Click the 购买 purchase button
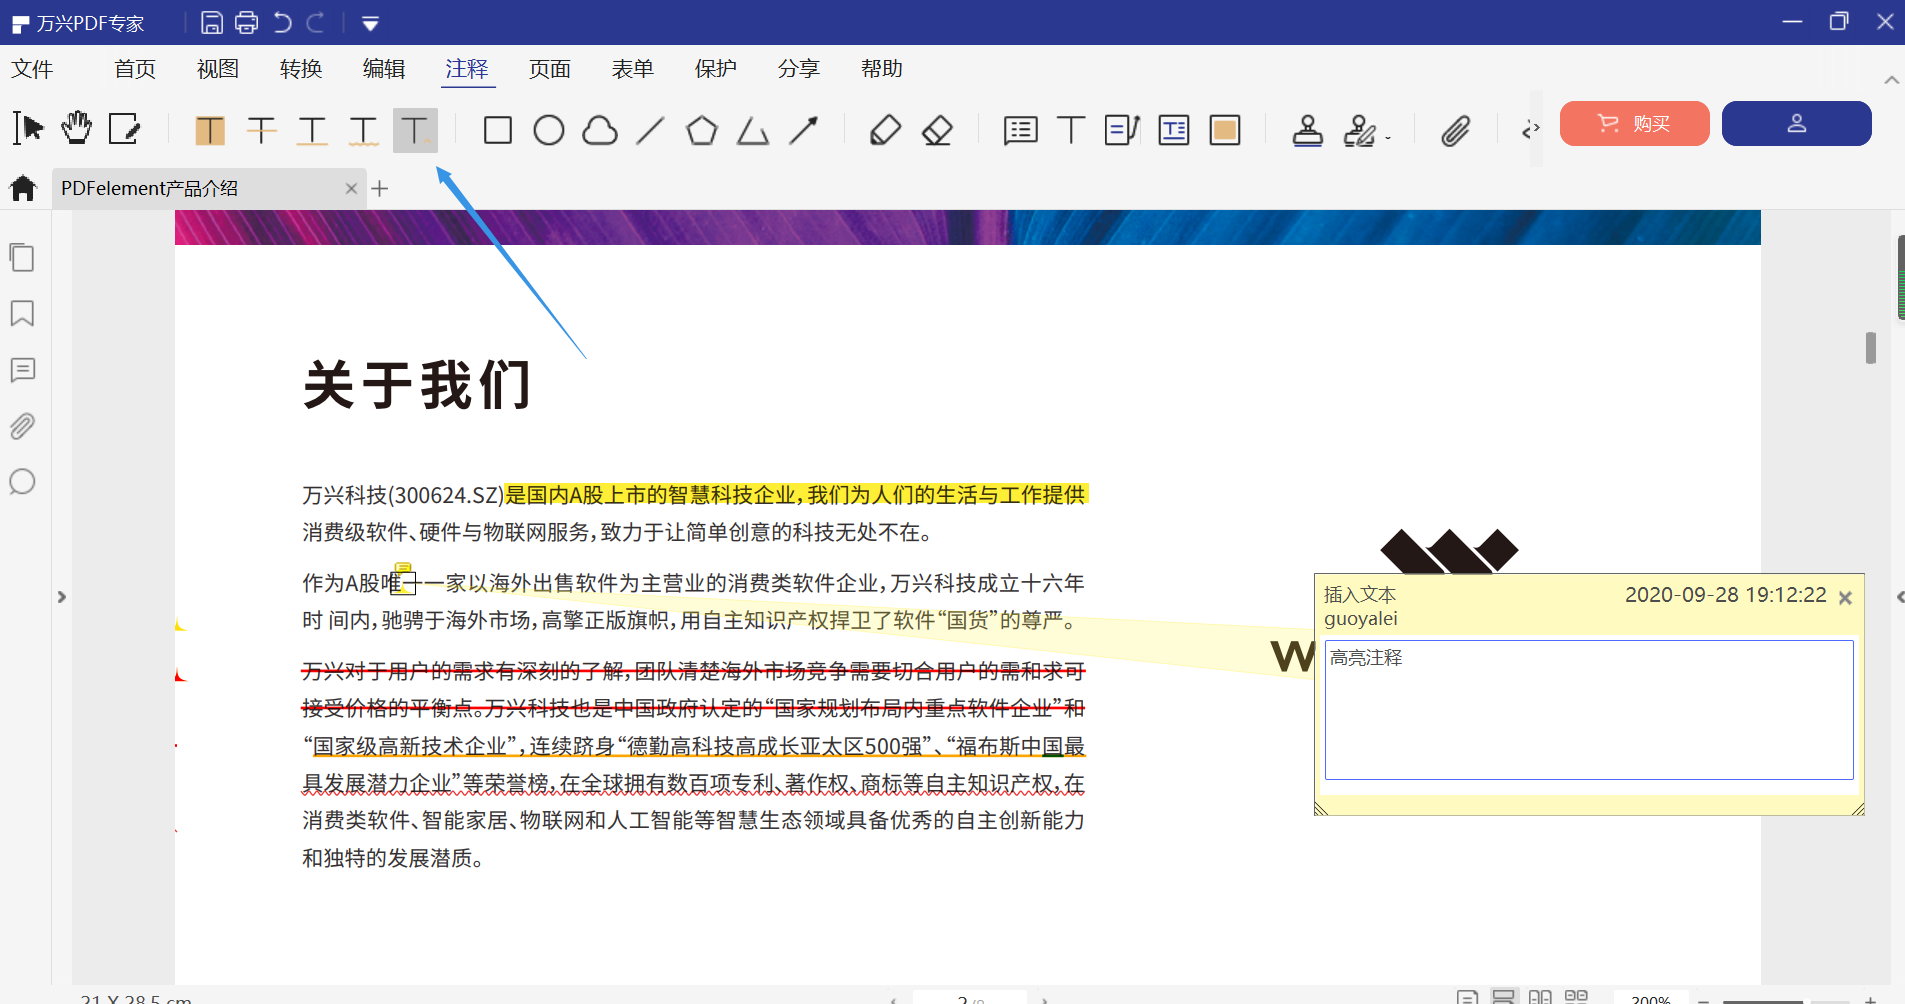The image size is (1905, 1004). [x=1635, y=123]
